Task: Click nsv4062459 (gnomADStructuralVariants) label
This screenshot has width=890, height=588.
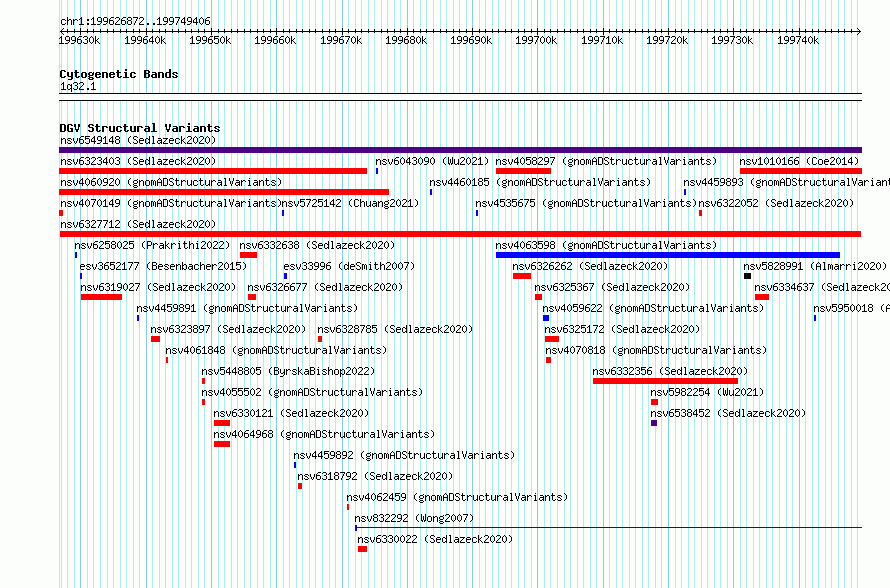Action: pos(457,497)
